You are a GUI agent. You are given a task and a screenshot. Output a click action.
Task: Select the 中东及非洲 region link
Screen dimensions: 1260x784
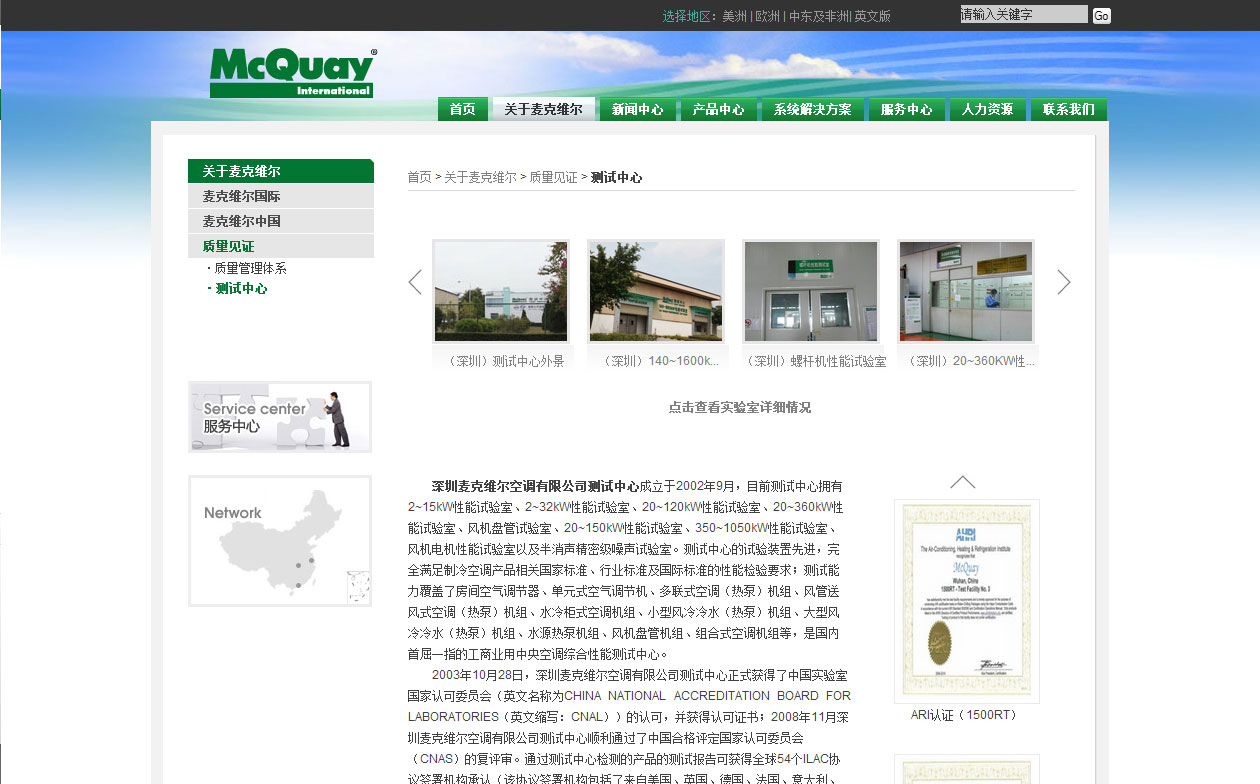(819, 16)
